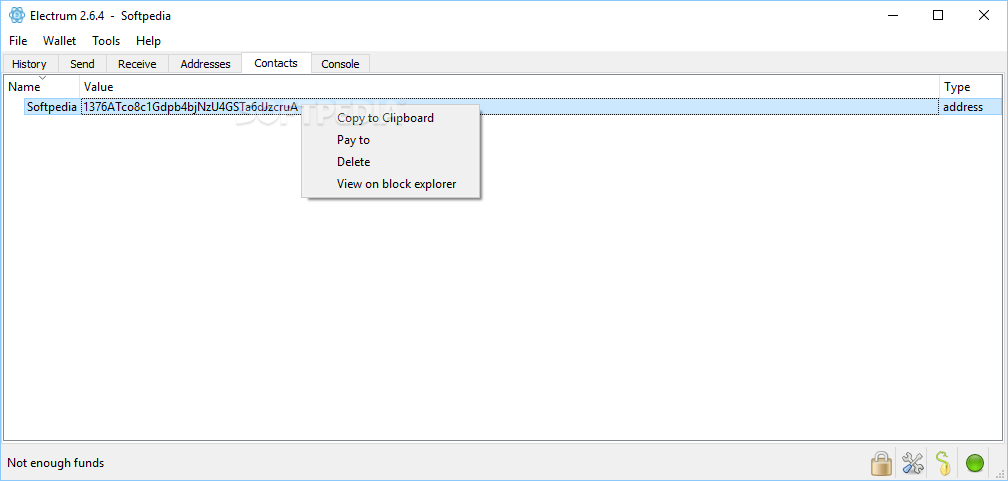Sort contacts by the Name column header
The image size is (1008, 481).
42,87
